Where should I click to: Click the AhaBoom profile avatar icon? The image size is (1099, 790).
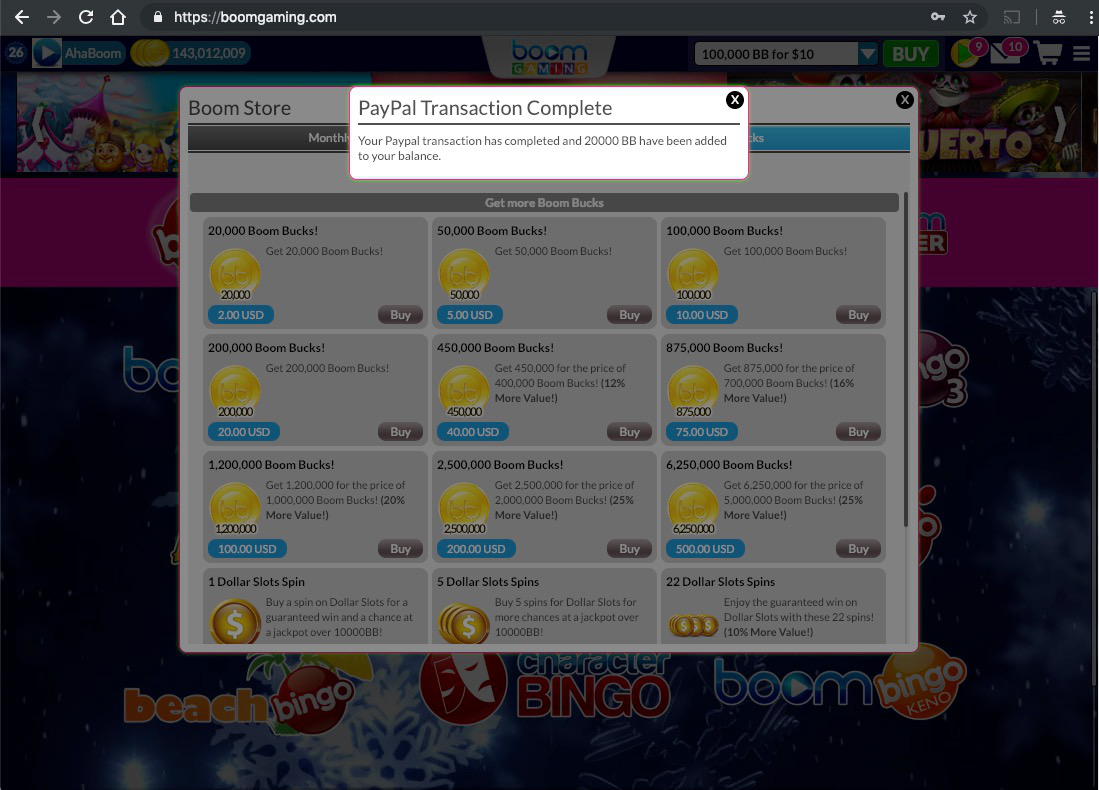coord(47,54)
